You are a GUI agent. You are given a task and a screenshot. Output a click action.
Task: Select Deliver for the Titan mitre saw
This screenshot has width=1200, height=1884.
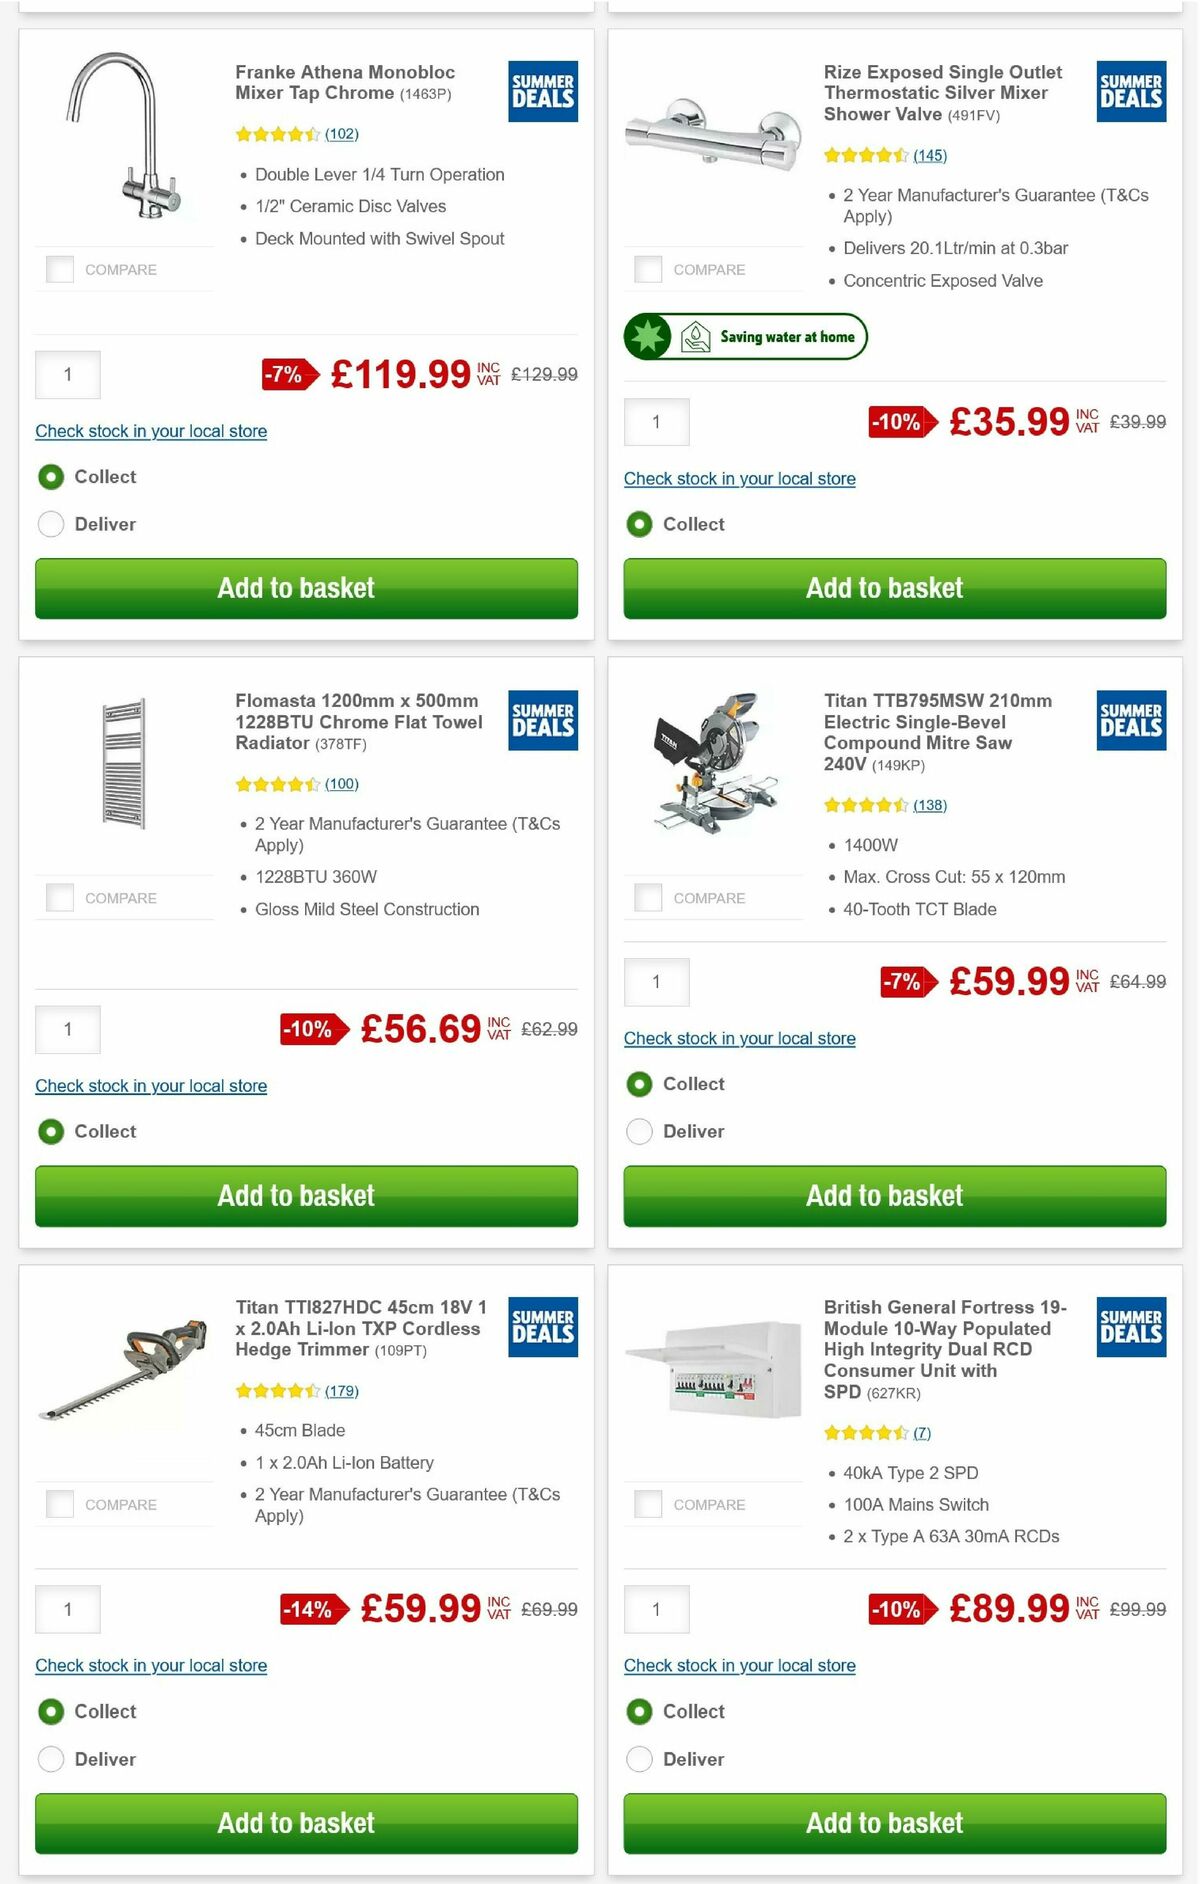tap(639, 1131)
